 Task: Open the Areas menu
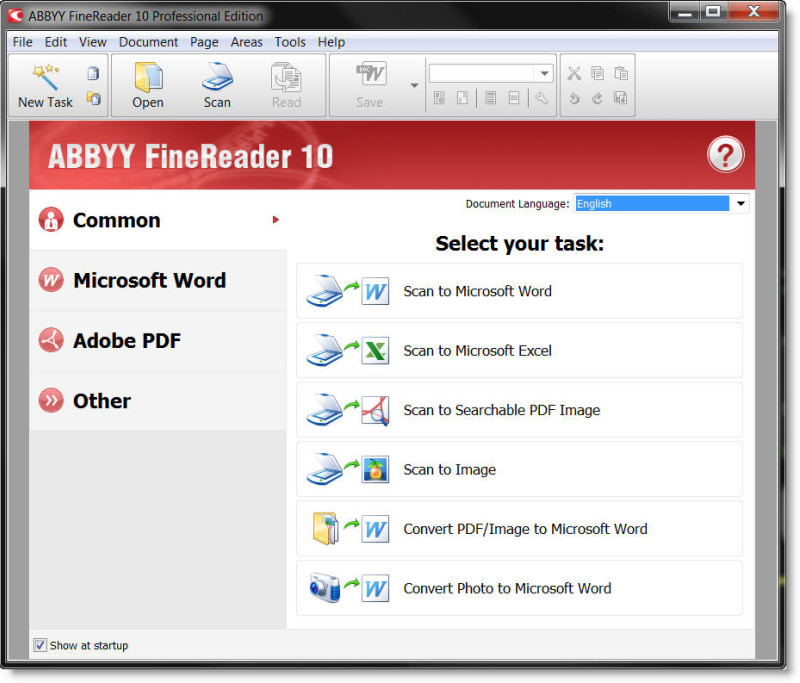point(246,42)
